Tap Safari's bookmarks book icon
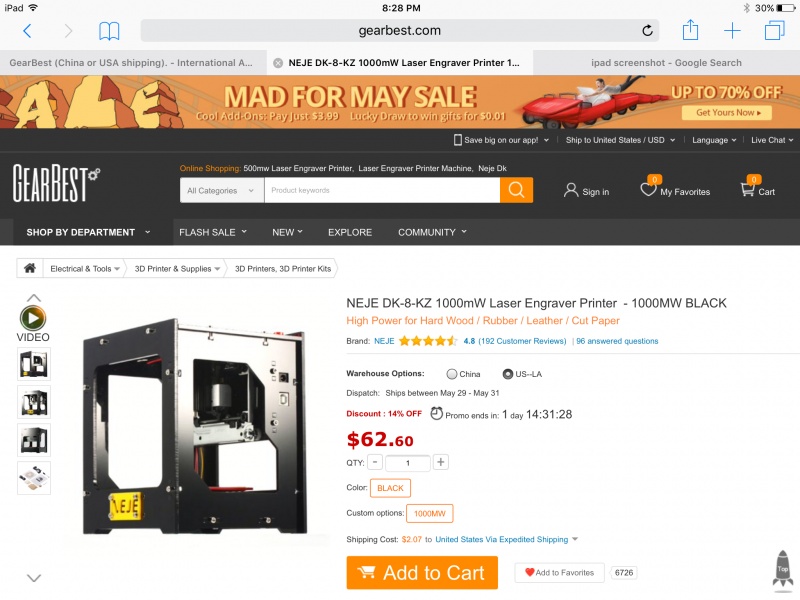 point(109,31)
